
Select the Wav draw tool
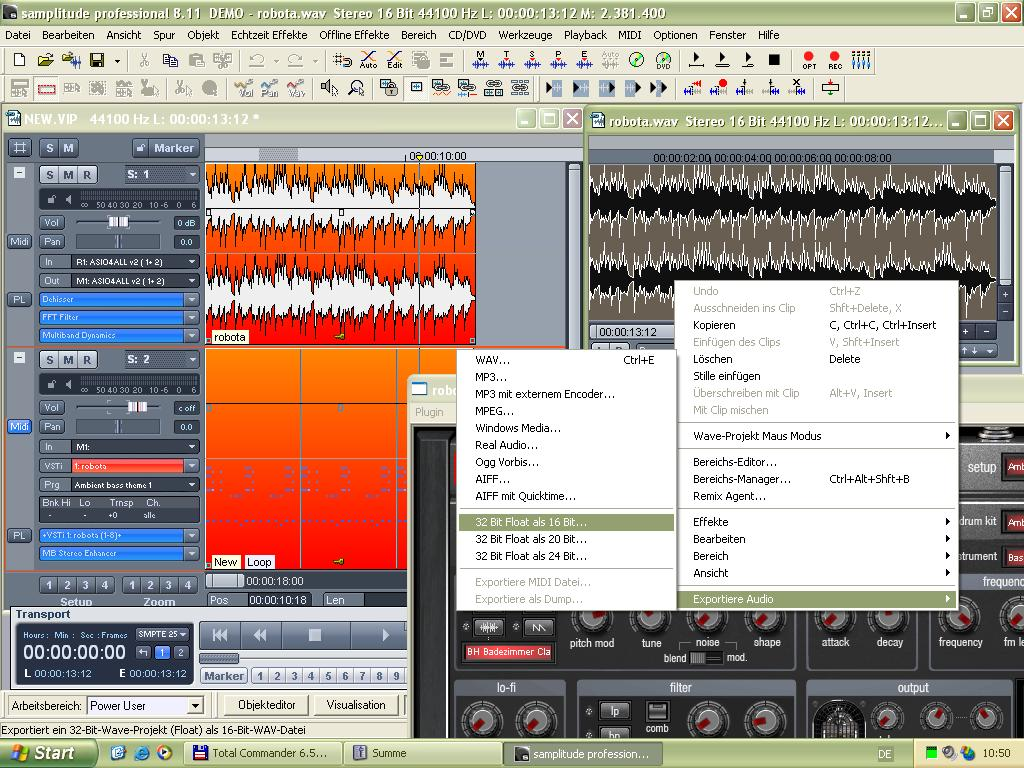[296, 88]
